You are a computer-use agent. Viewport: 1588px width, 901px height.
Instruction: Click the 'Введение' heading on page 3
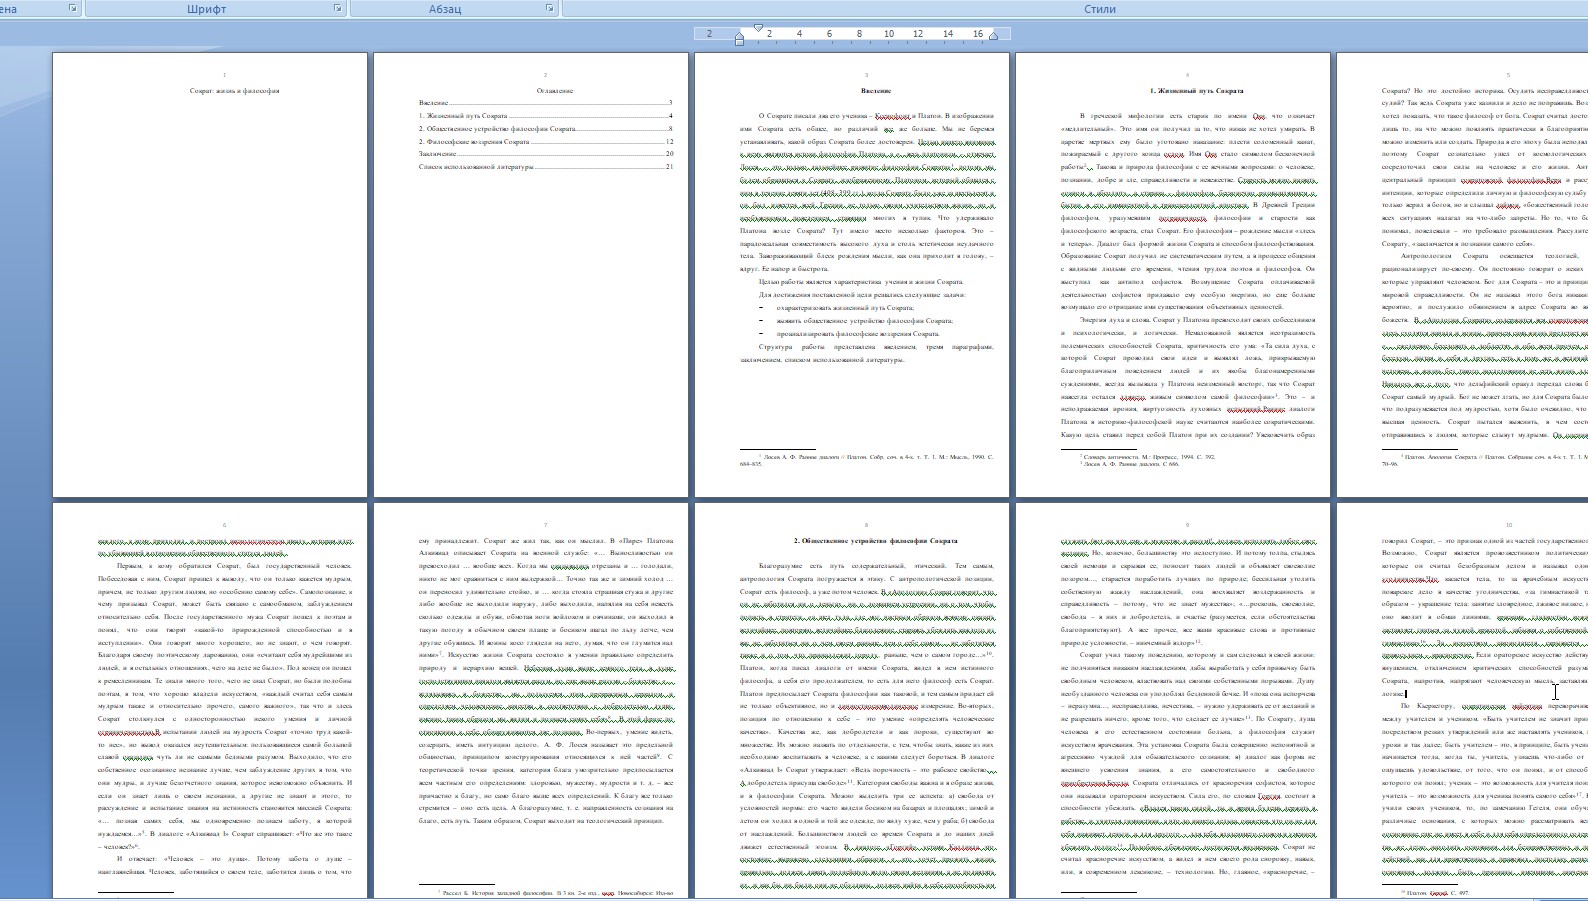[x=876, y=91]
